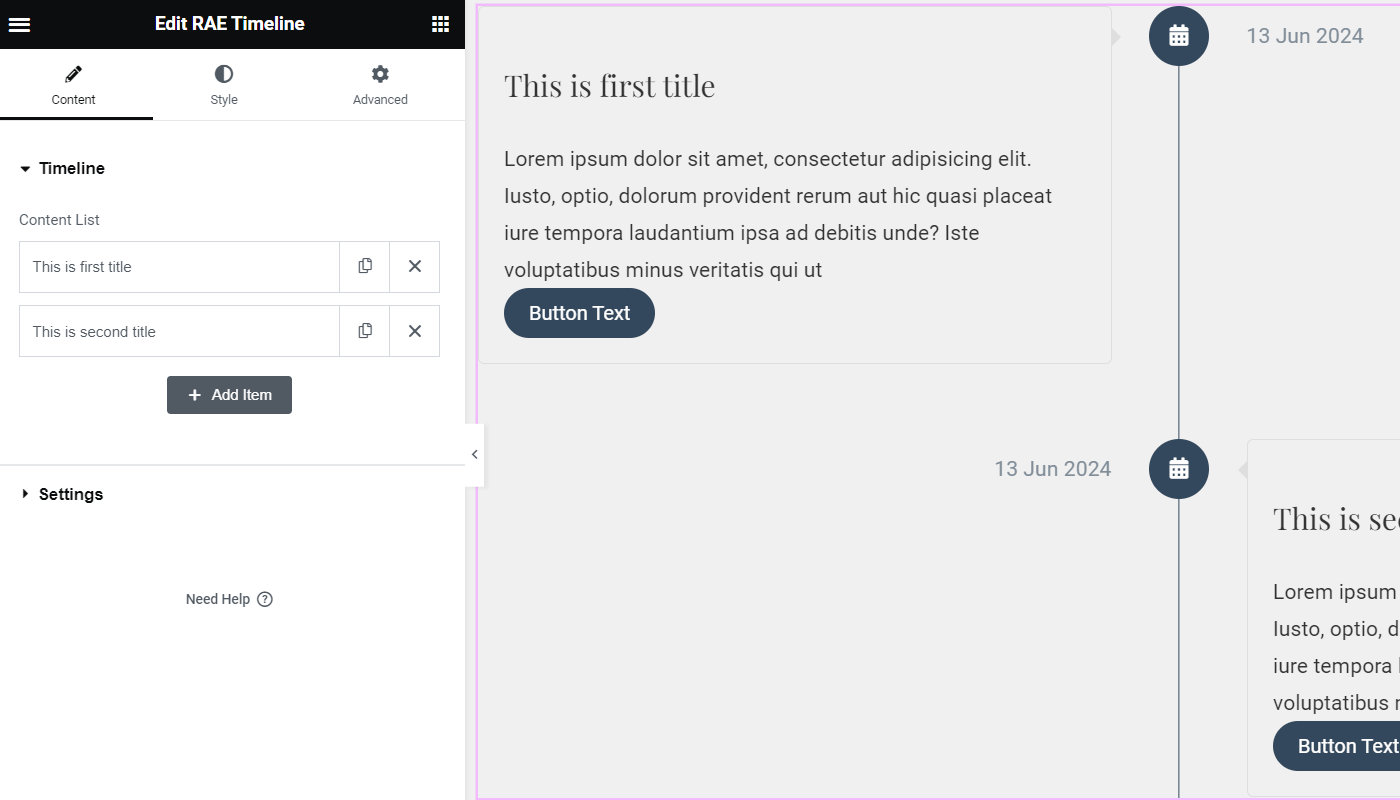Image resolution: width=1400 pixels, height=800 pixels.
Task: Expand the Settings section
Action: click(x=62, y=494)
